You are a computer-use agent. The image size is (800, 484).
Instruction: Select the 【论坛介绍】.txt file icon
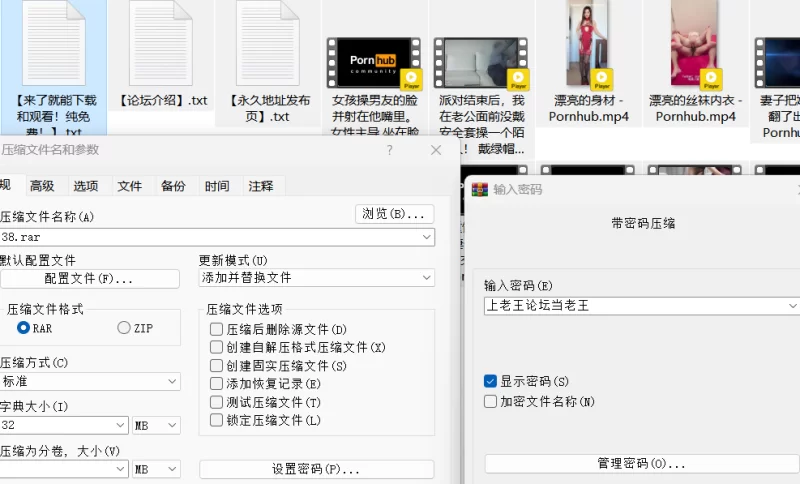(x=161, y=43)
